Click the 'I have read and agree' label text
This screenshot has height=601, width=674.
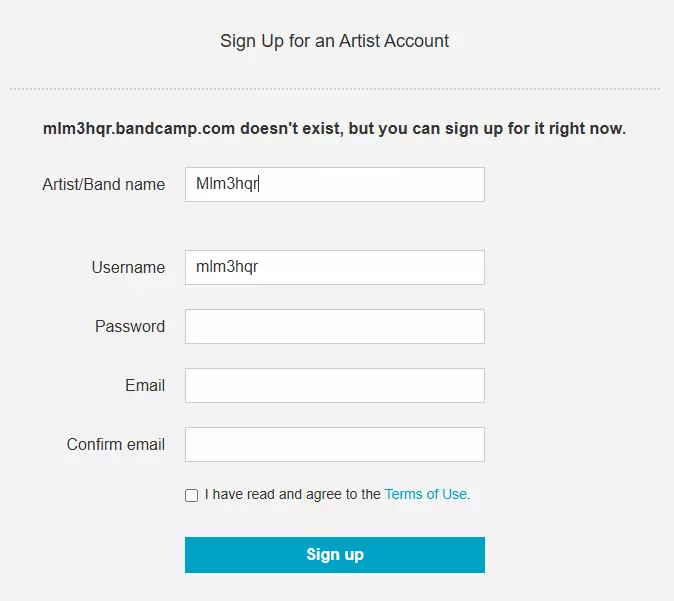tap(292, 494)
